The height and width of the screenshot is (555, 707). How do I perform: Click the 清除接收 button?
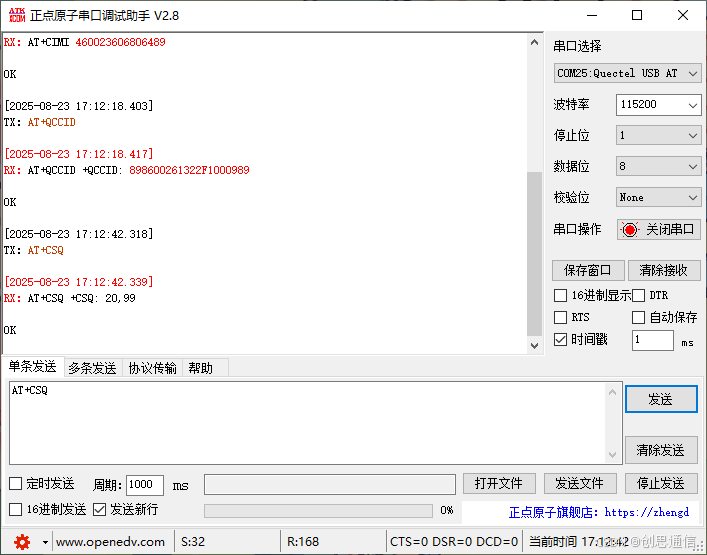[664, 271]
